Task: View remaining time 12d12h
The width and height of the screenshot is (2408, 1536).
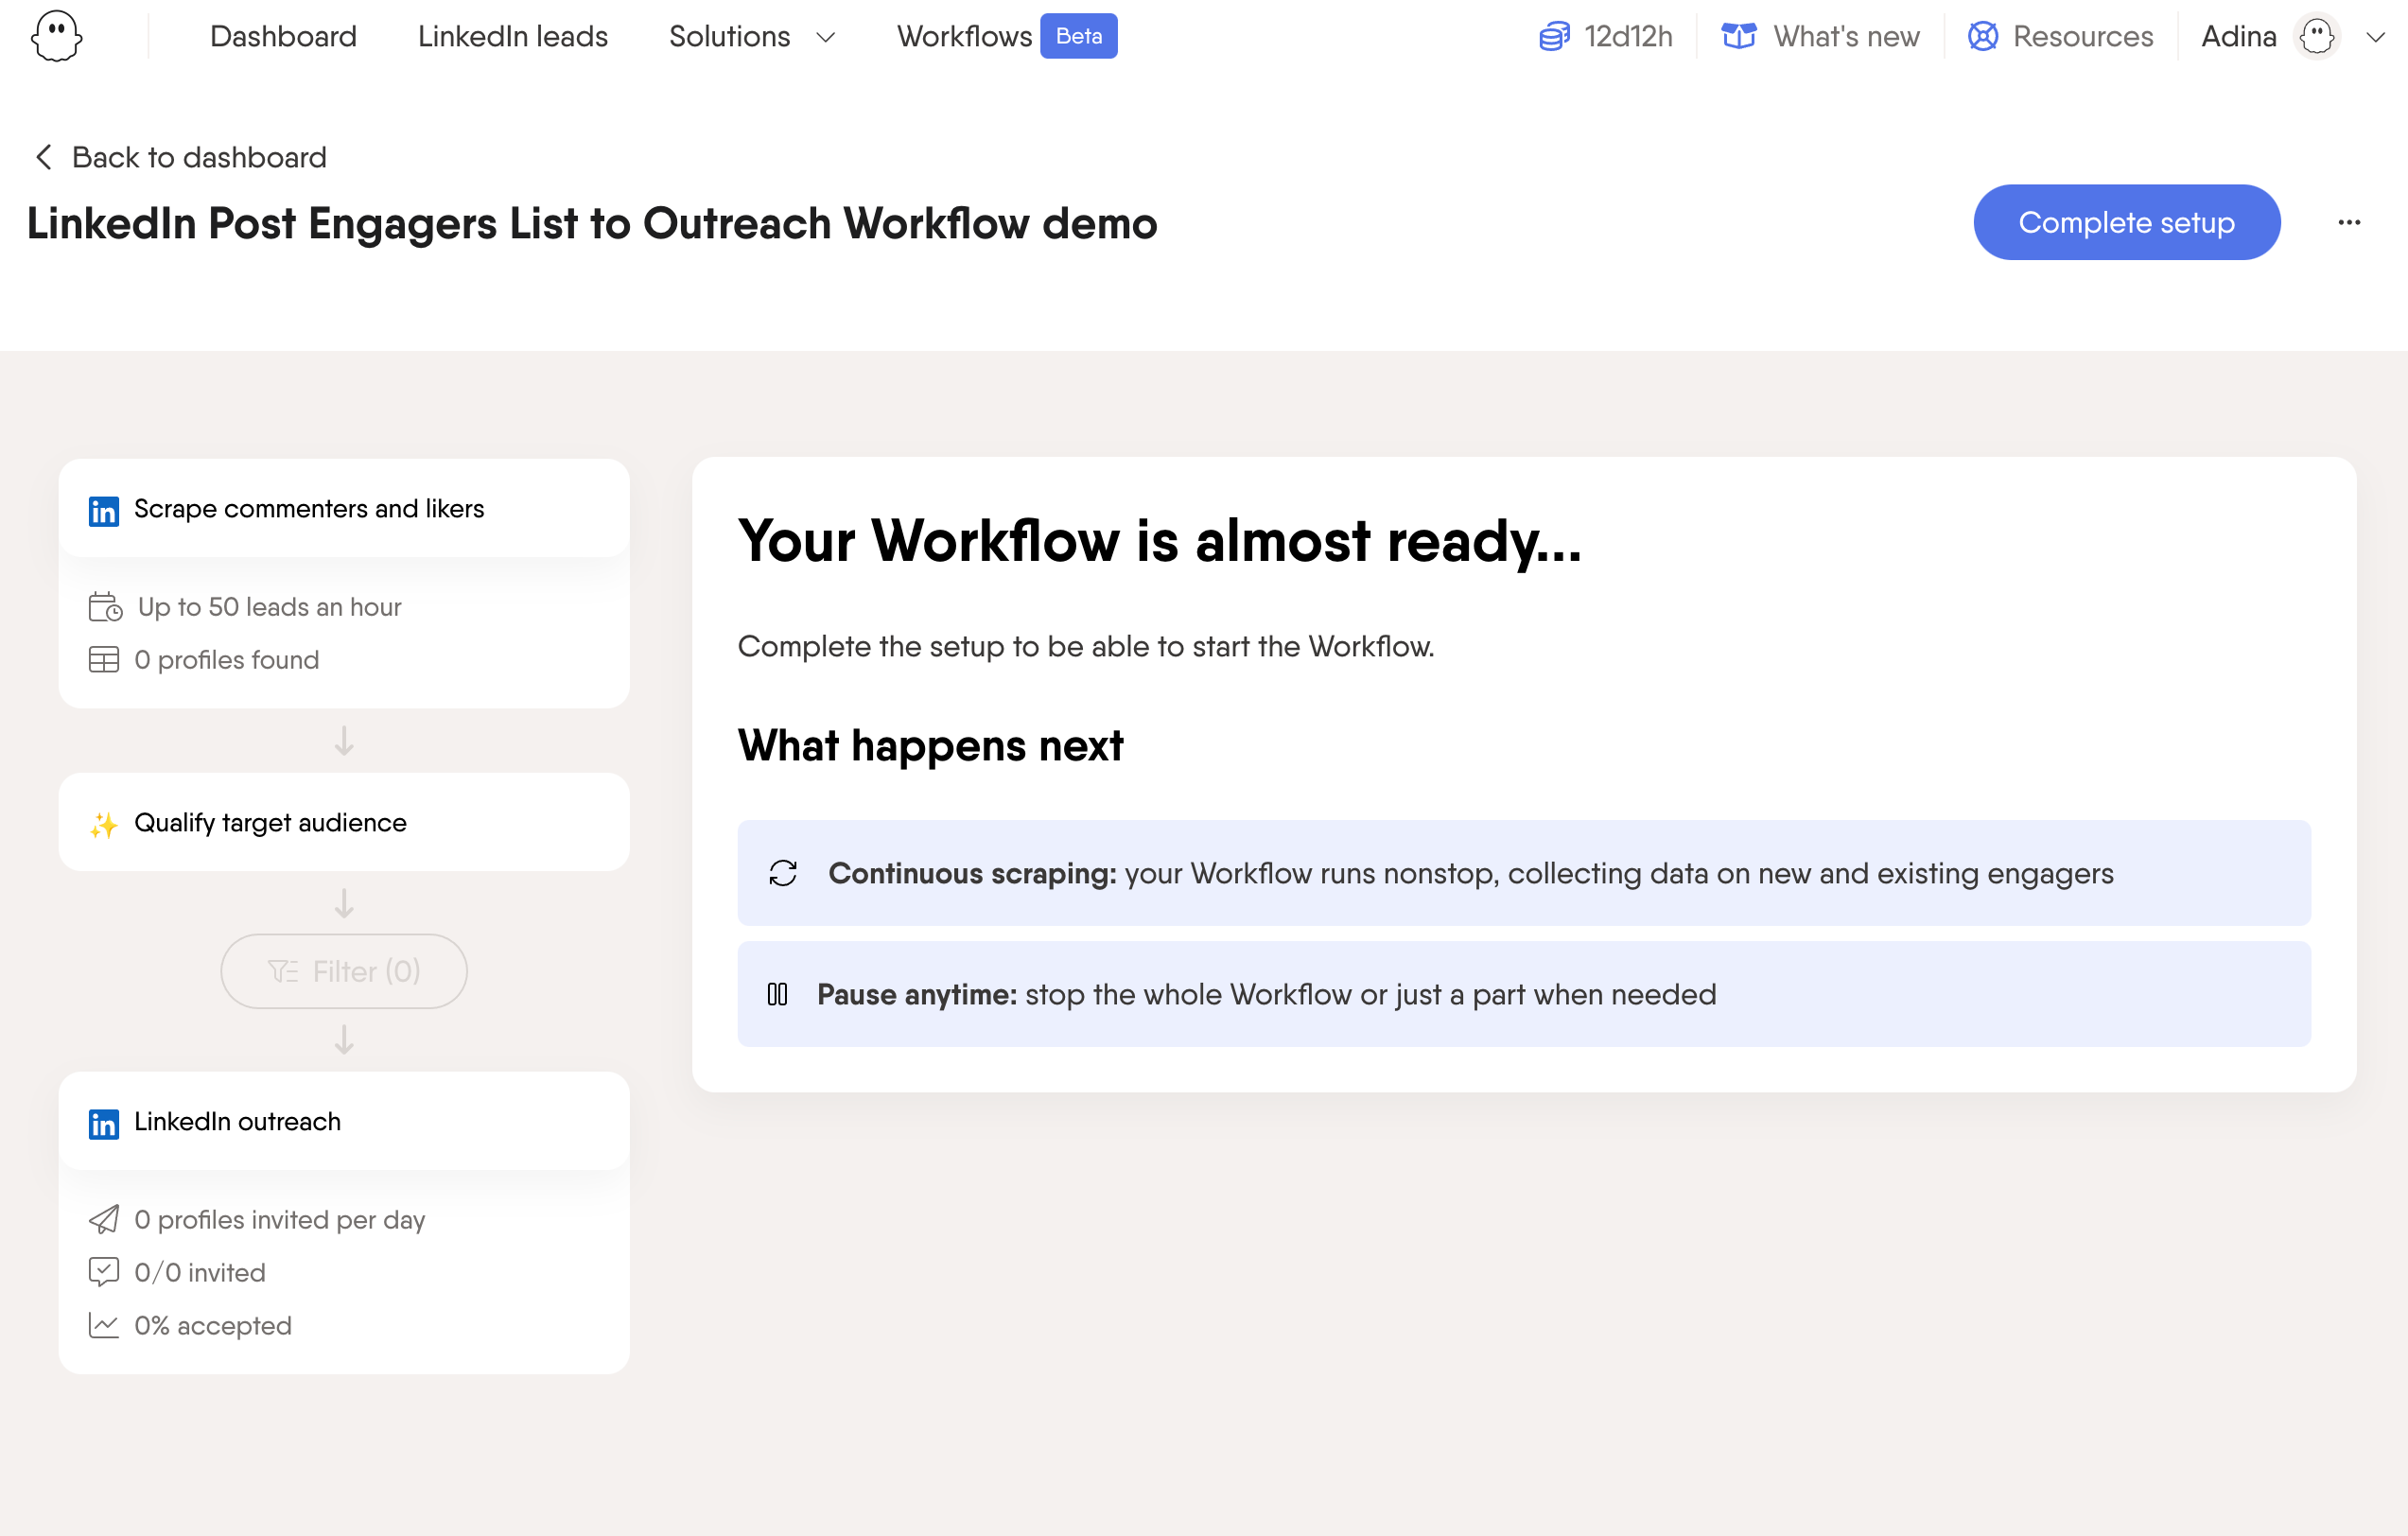Action: (x=1628, y=37)
